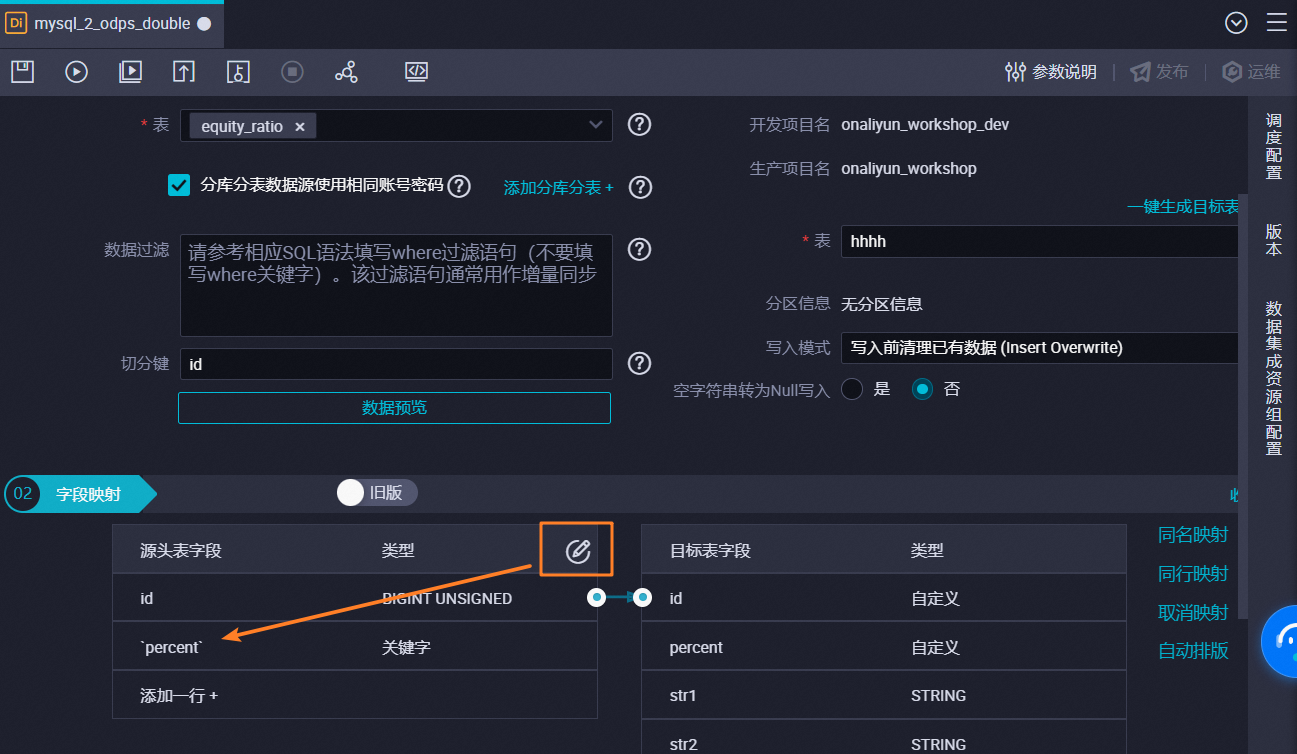
Task: Click 关键字 type cell of percent row
Action: tap(406, 647)
